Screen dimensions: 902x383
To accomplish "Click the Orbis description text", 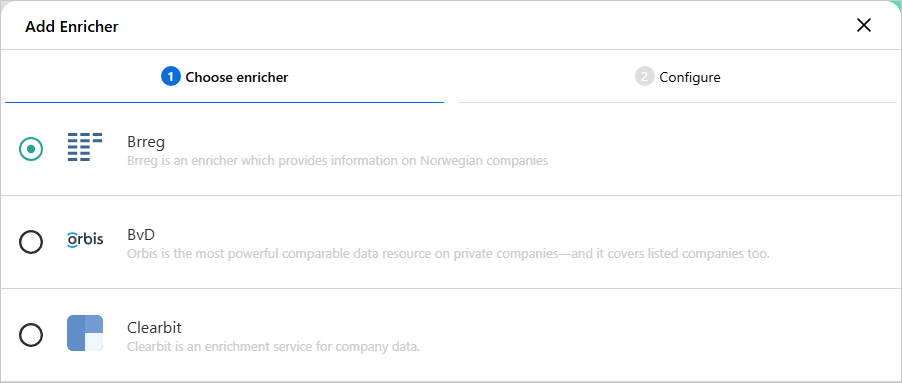I will click(x=448, y=254).
